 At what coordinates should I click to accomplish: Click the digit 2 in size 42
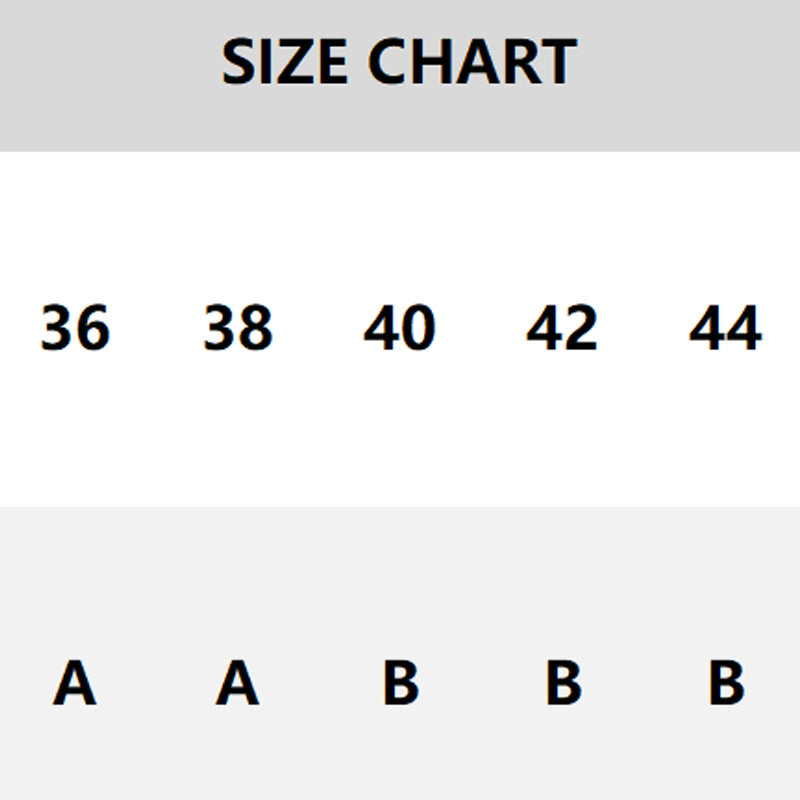coord(580,328)
